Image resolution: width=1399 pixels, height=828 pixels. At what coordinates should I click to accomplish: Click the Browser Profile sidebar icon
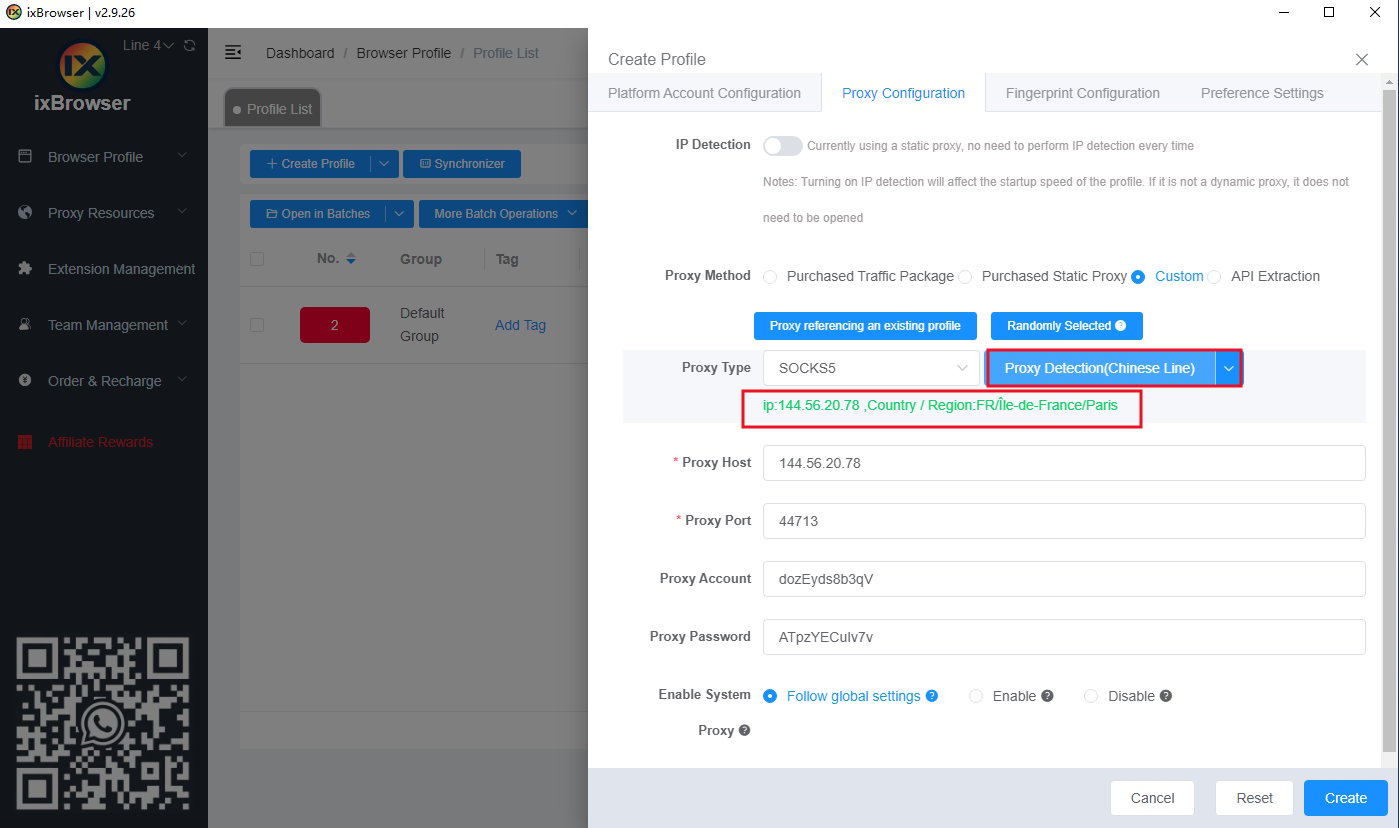click(x=26, y=157)
